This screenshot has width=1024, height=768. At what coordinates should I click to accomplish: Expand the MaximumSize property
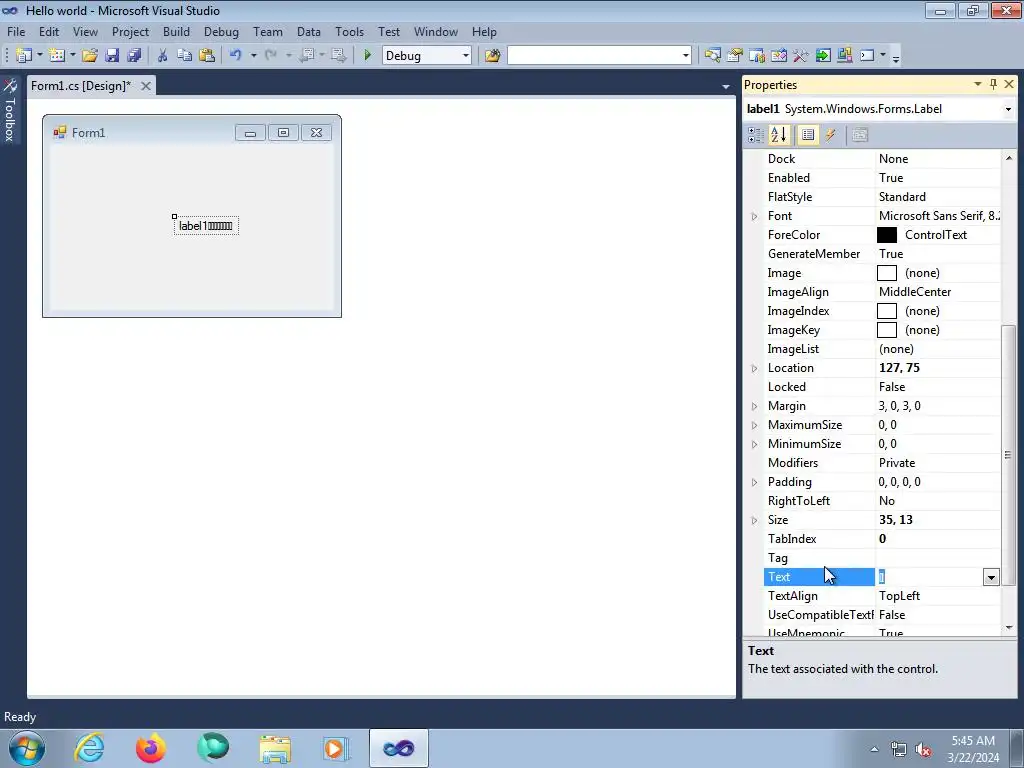(x=754, y=425)
